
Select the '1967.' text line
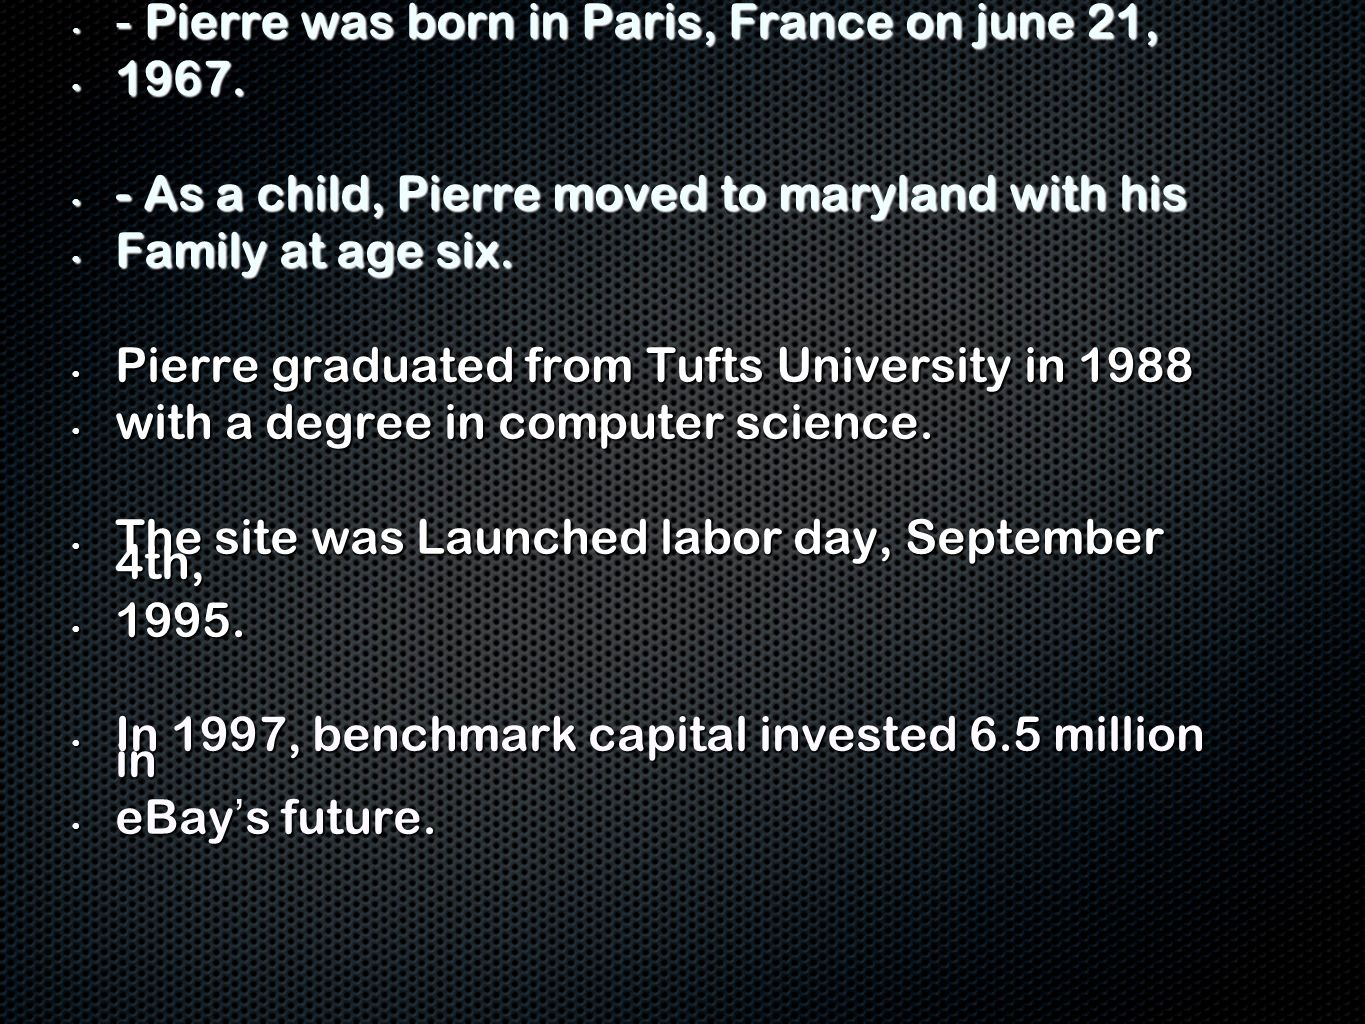pyautogui.click(x=180, y=80)
